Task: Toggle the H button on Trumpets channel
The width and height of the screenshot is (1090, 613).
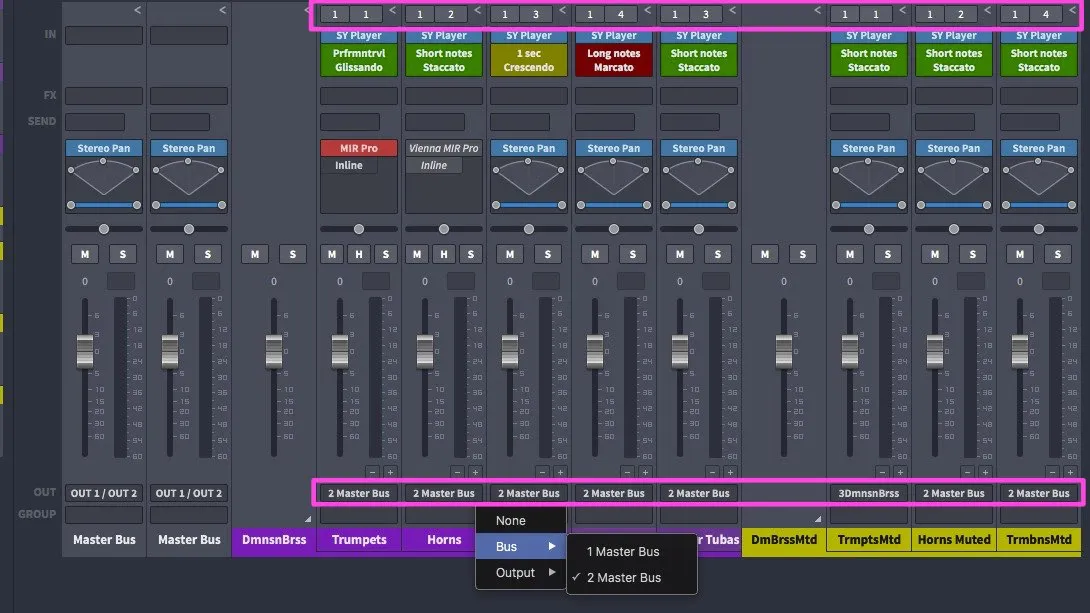Action: 359,254
